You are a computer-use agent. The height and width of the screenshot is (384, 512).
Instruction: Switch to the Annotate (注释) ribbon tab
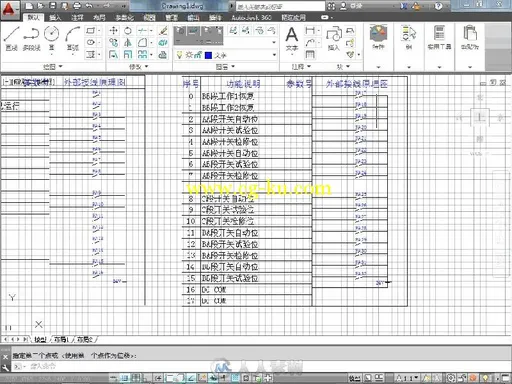[x=77, y=17]
